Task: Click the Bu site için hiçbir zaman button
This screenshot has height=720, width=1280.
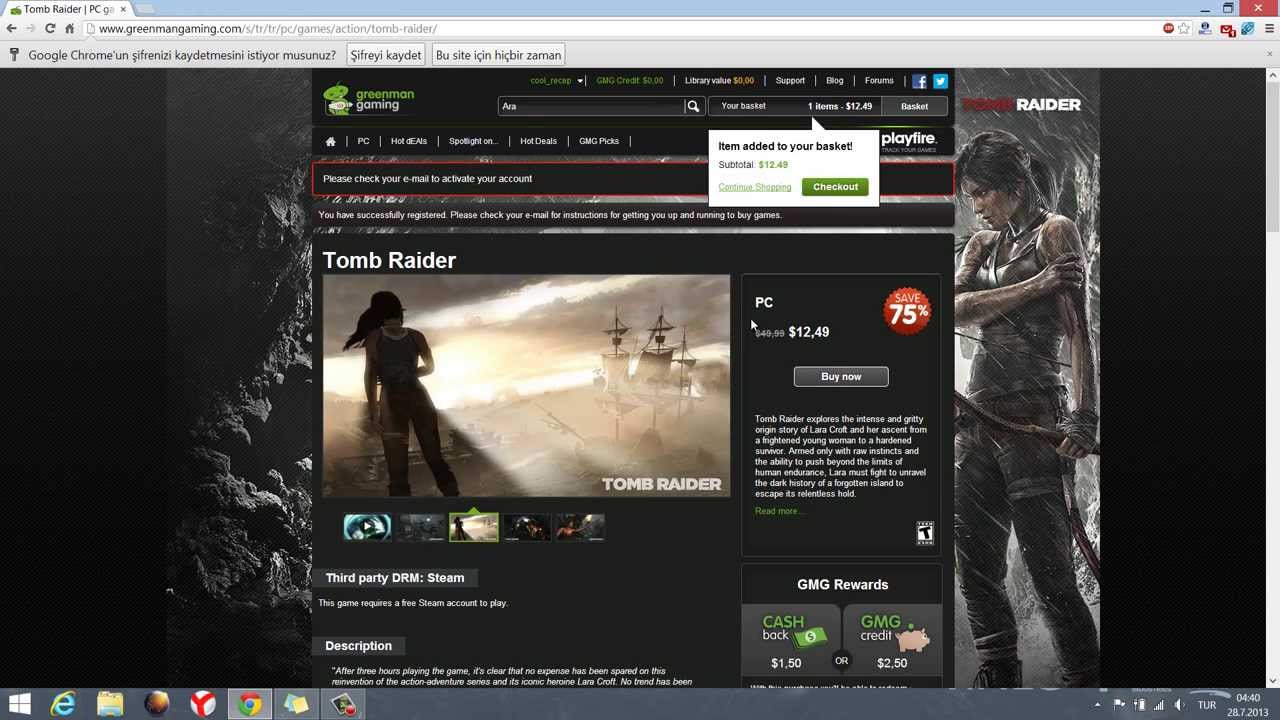Action: 498,55
